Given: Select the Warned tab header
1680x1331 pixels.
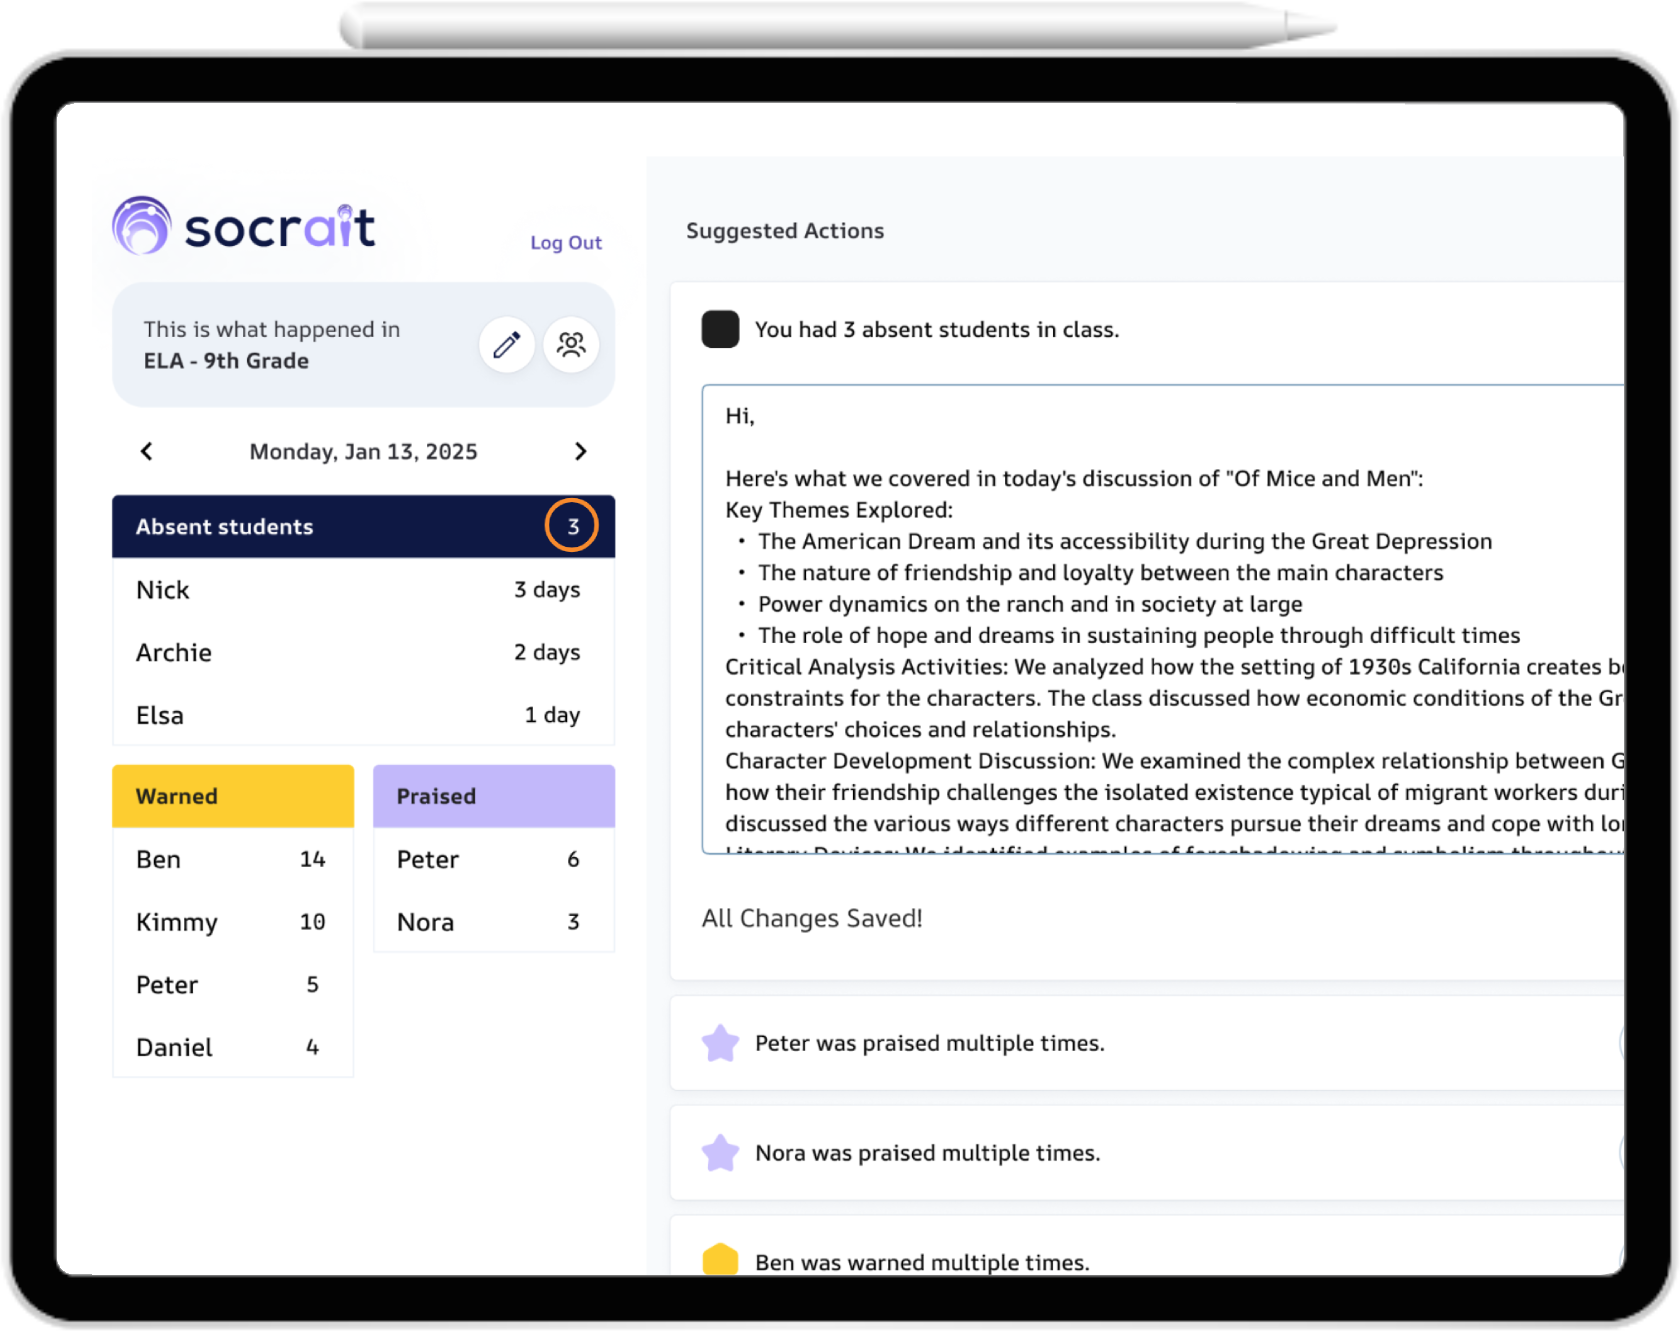Looking at the screenshot, I should tap(232, 796).
